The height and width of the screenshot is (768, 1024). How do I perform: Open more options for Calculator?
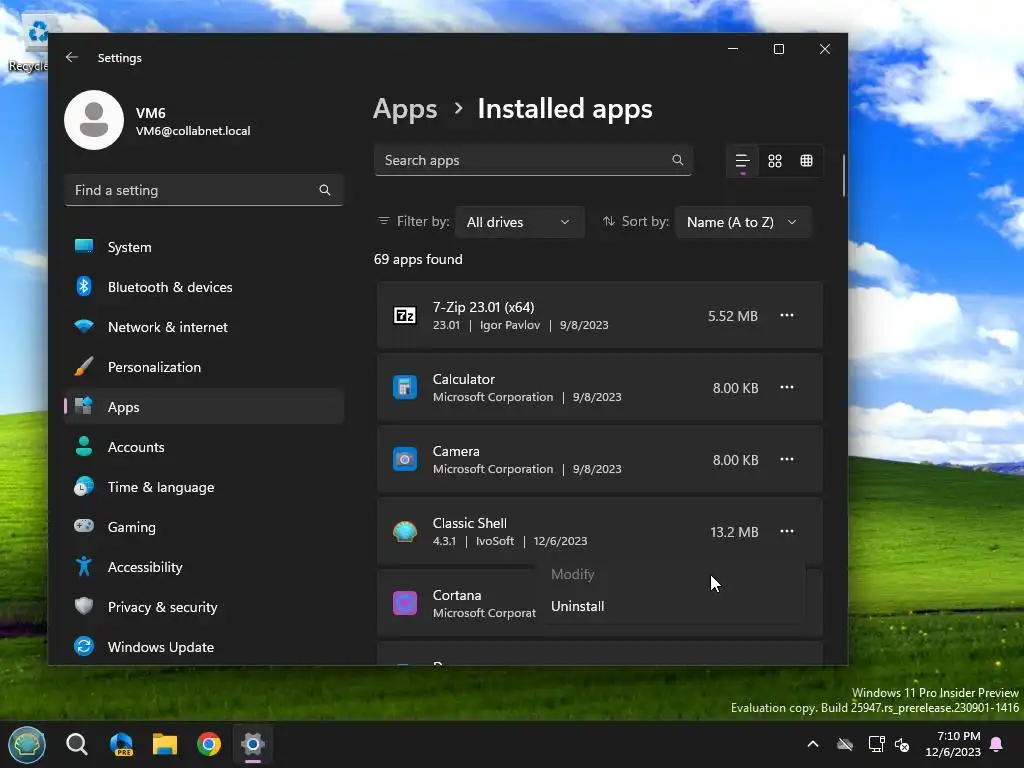(787, 387)
